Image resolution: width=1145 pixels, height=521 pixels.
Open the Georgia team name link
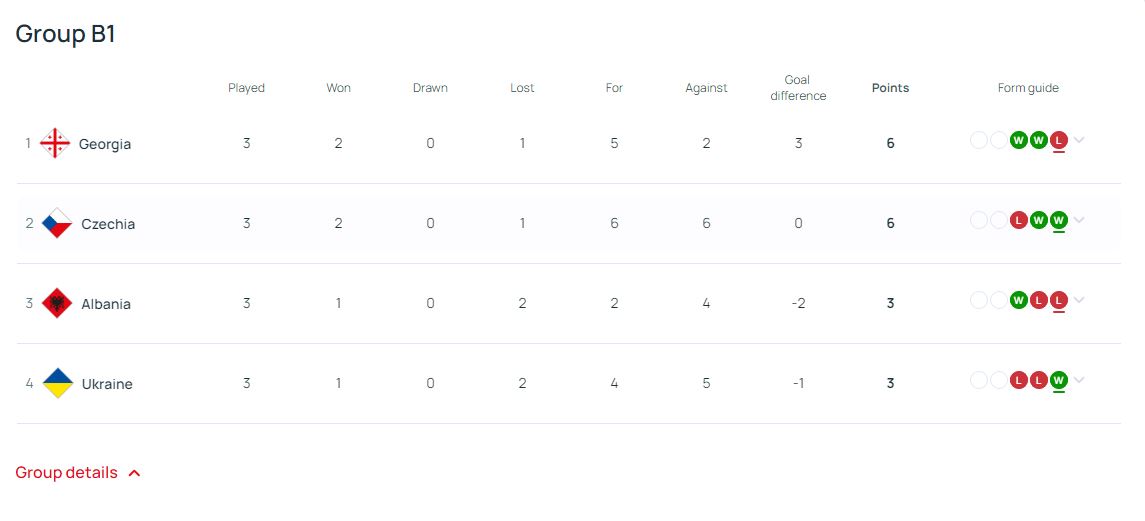105,144
